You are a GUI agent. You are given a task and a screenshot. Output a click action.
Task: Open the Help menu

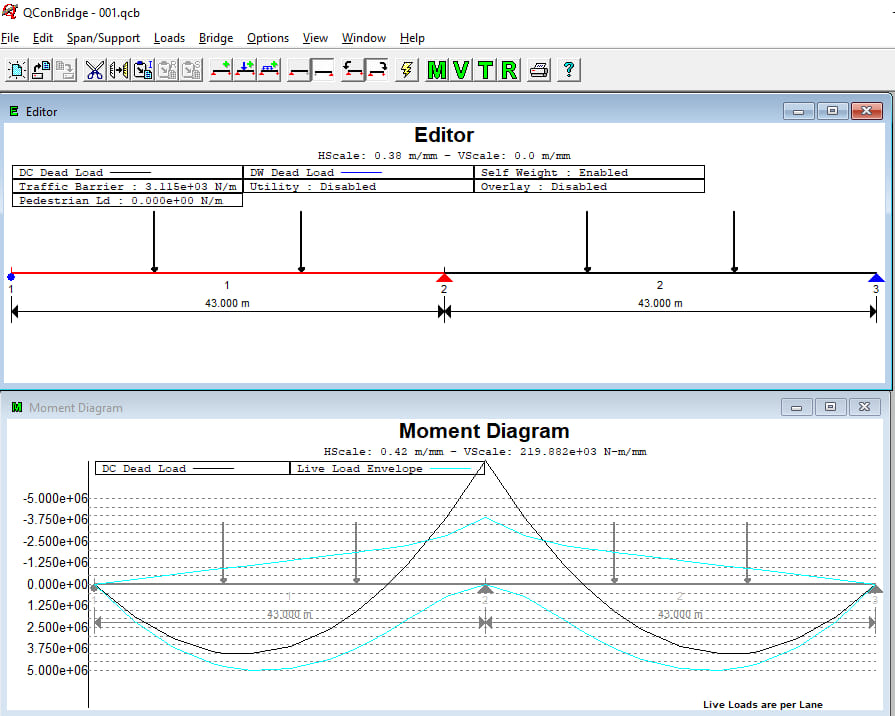coord(412,38)
